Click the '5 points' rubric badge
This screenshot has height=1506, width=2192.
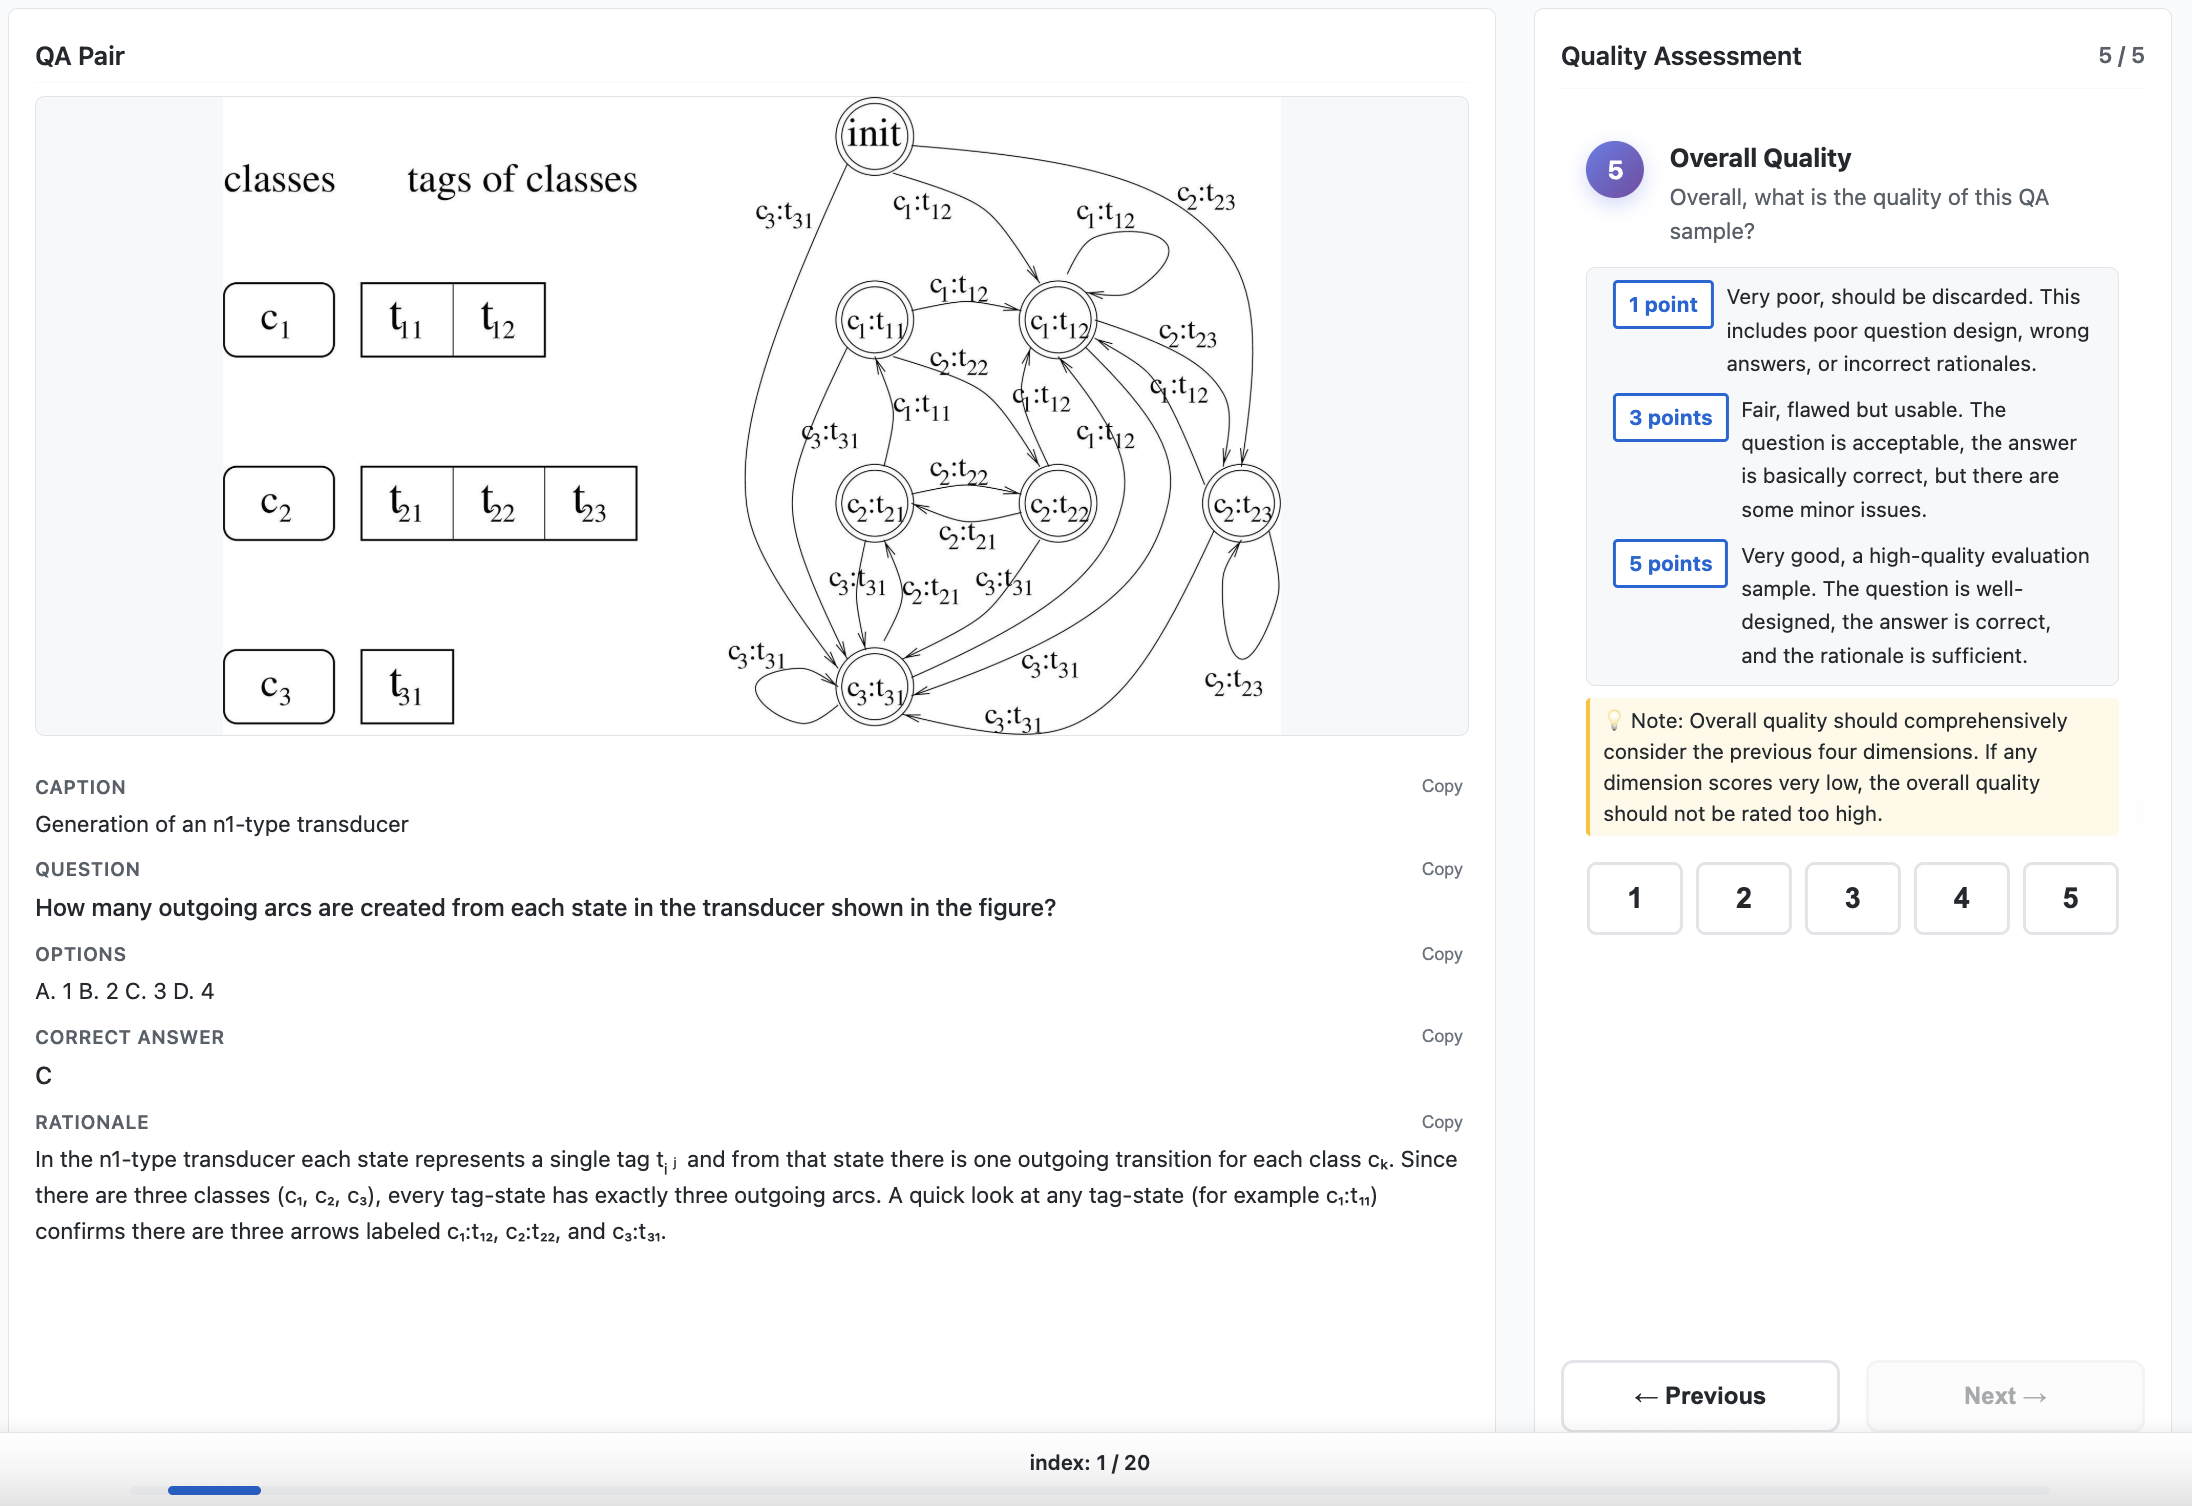[1669, 564]
